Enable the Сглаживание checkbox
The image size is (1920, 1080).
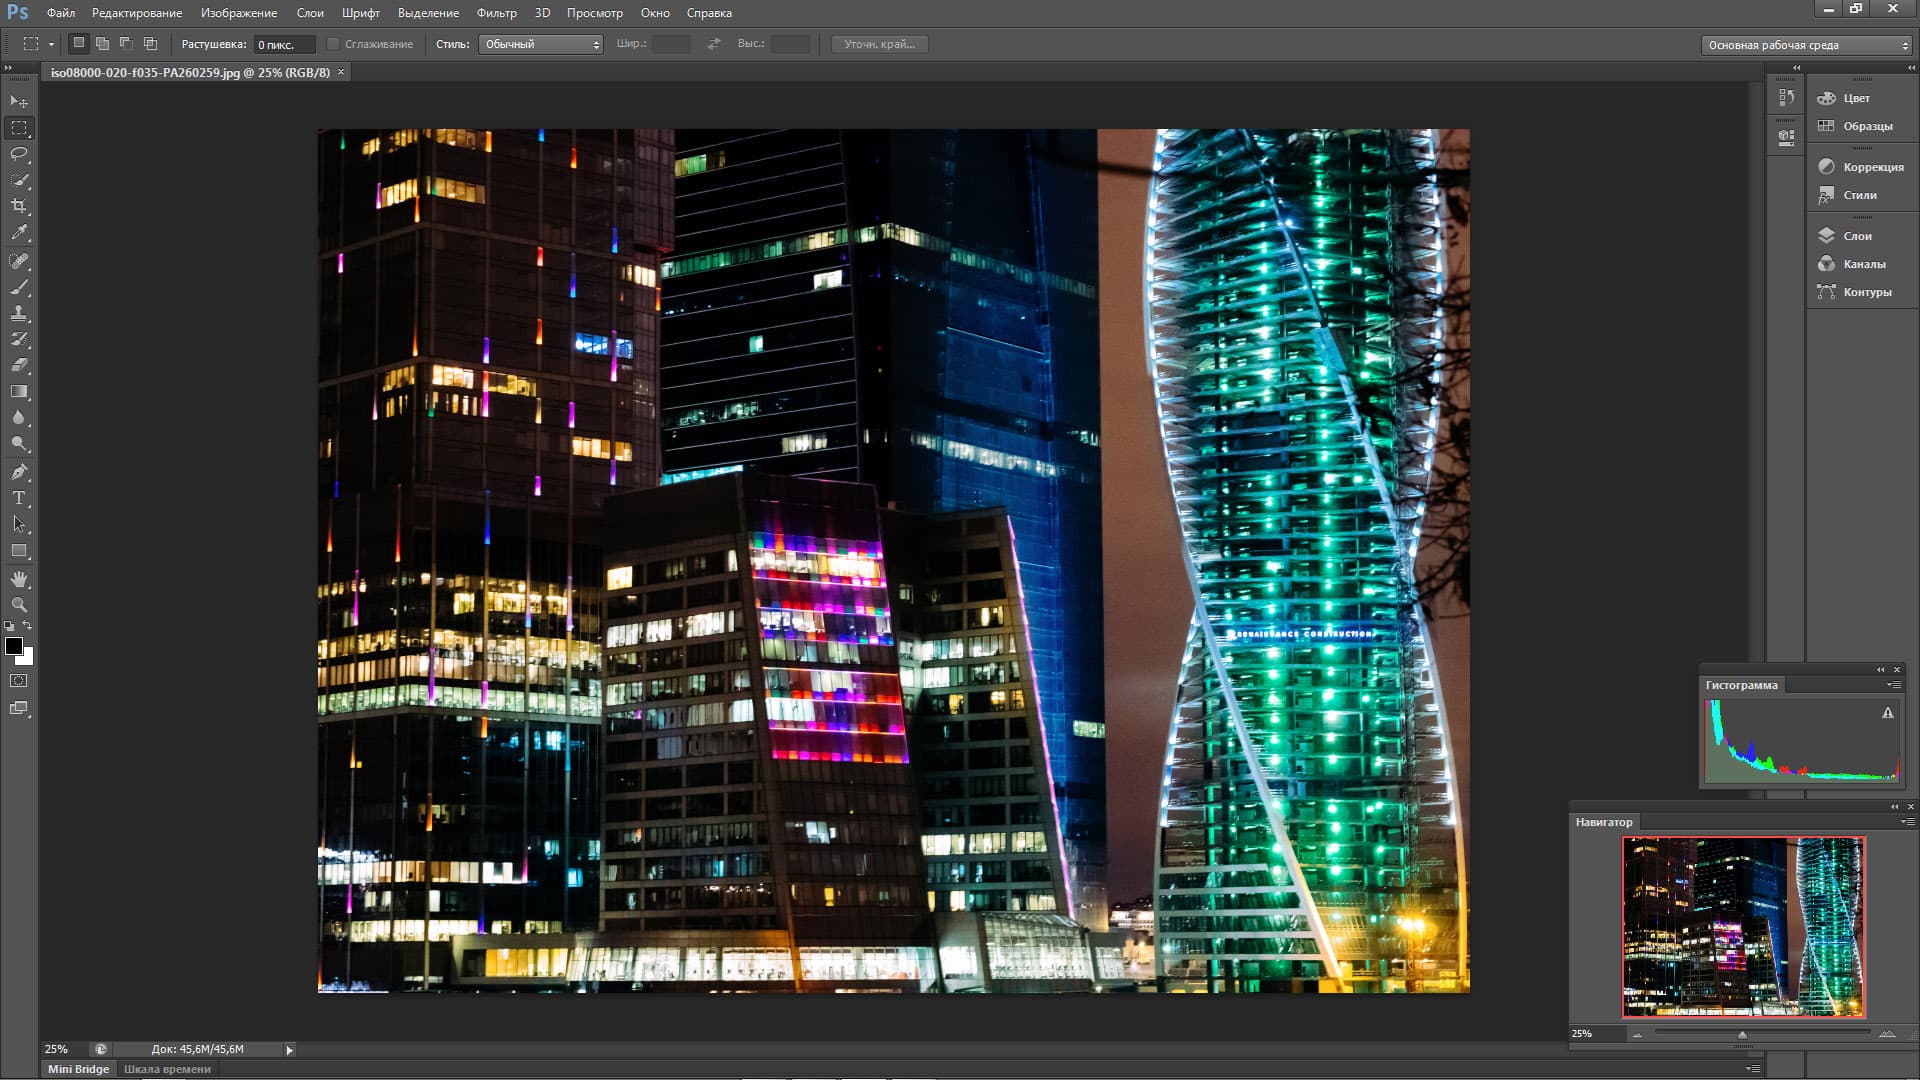pos(334,44)
